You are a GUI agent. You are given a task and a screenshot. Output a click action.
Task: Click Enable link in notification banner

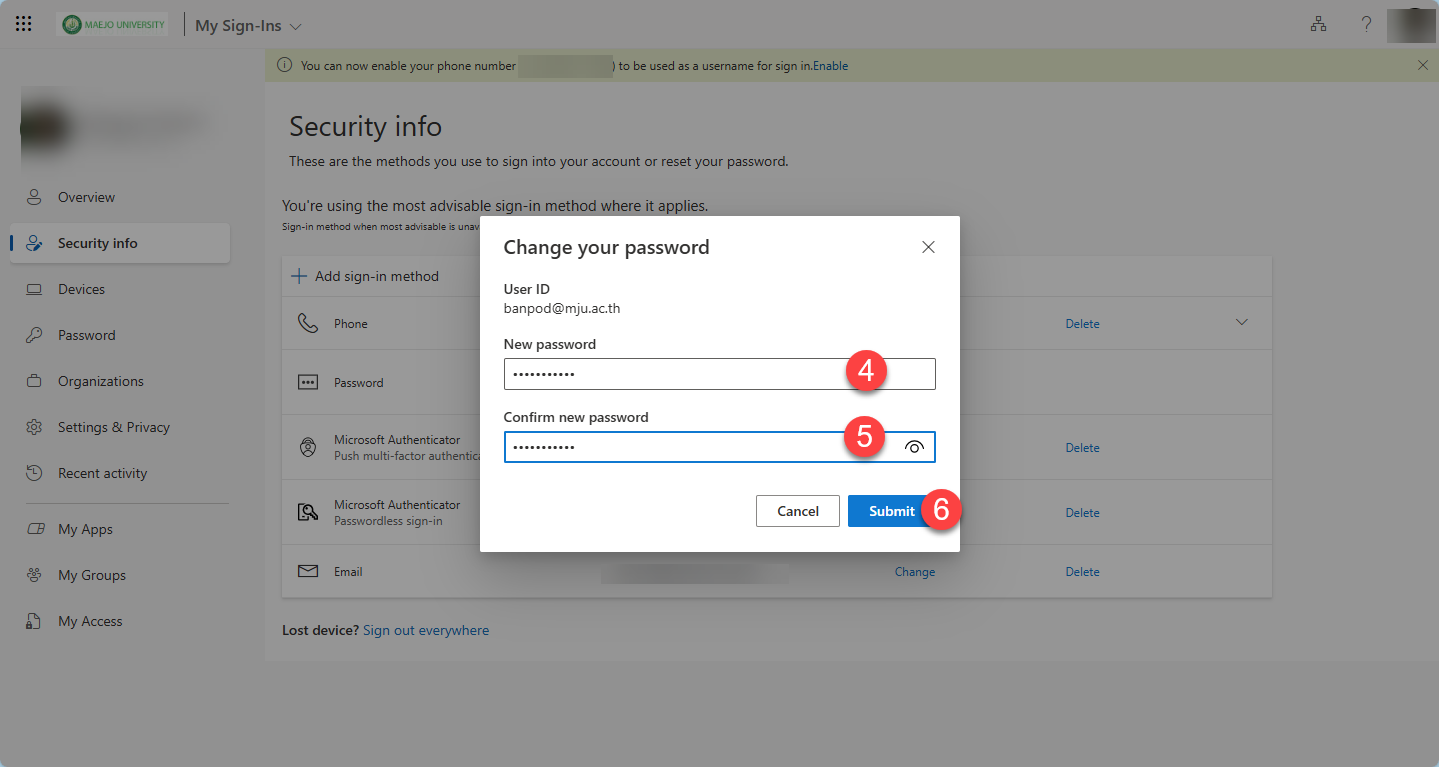tap(830, 66)
